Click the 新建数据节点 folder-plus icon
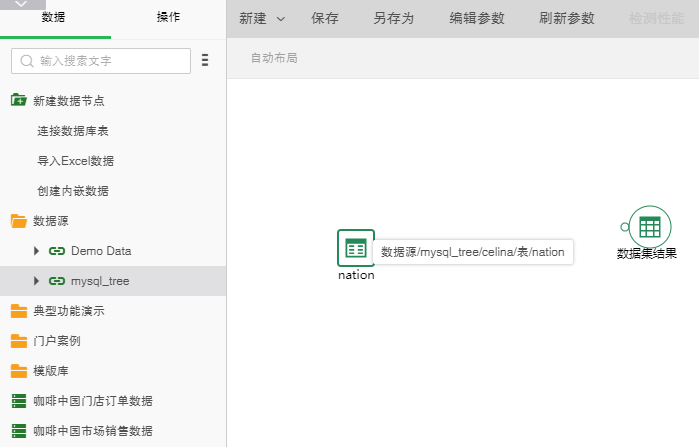This screenshot has height=447, width=699. (x=19, y=100)
